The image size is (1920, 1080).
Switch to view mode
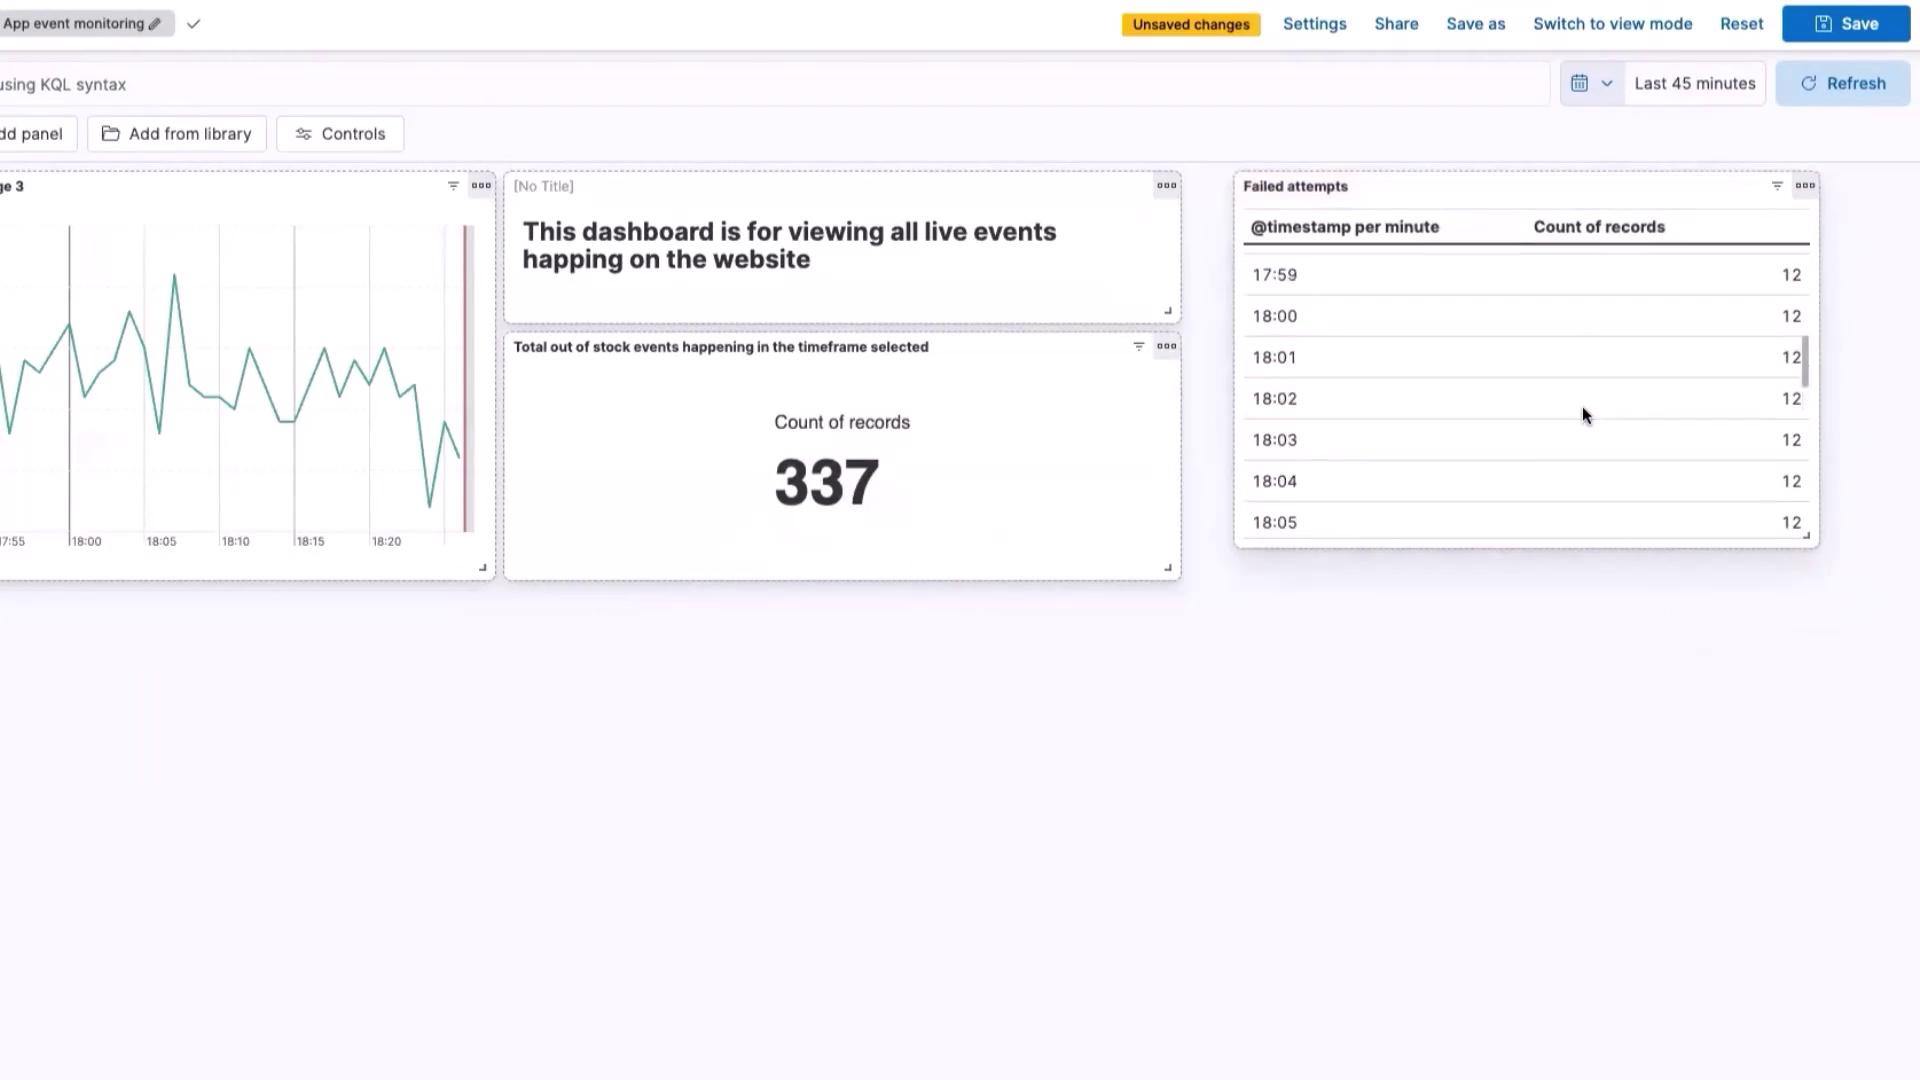pyautogui.click(x=1612, y=24)
